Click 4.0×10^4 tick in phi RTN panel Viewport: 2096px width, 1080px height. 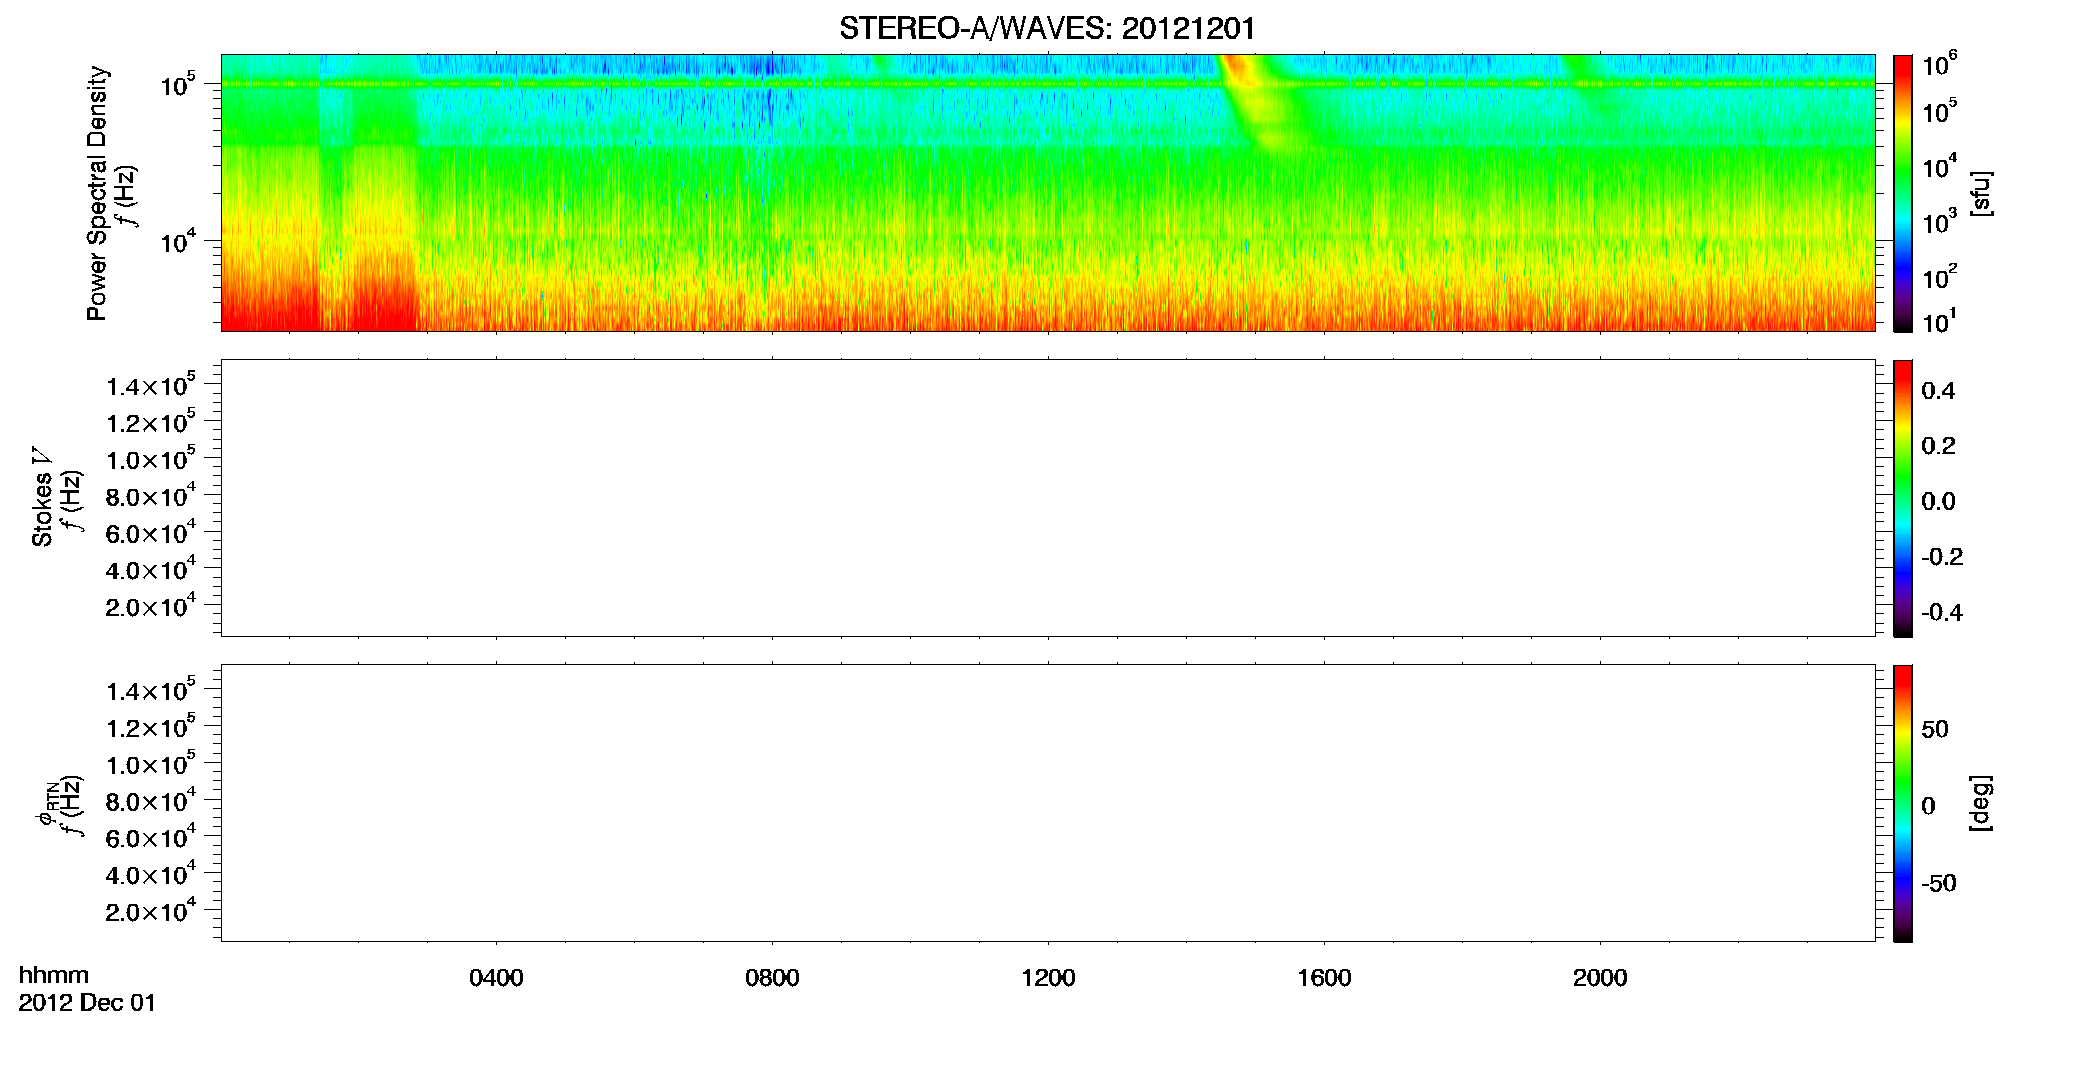click(x=151, y=875)
